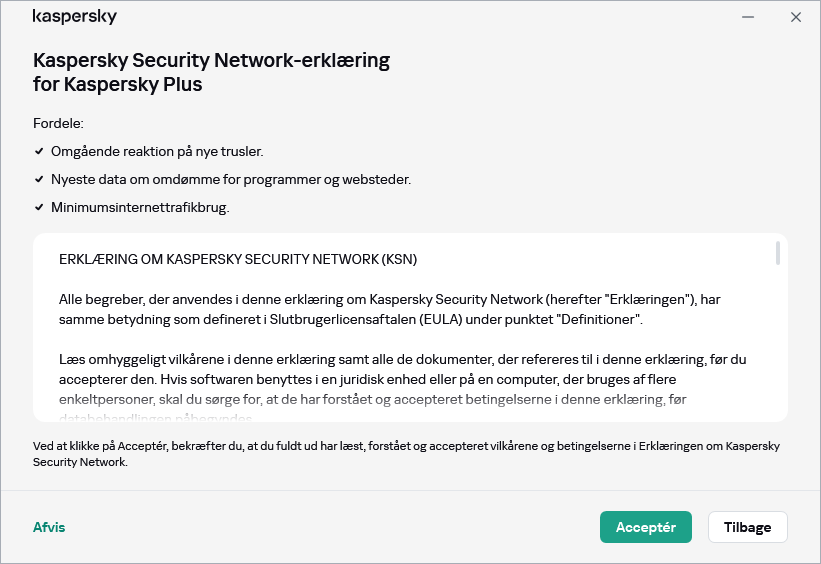Click the "ERKLÆRING OM KASPERSKY SECURITY NETWORK (KSN)" heading
The width and height of the screenshot is (821, 564).
coord(238,259)
